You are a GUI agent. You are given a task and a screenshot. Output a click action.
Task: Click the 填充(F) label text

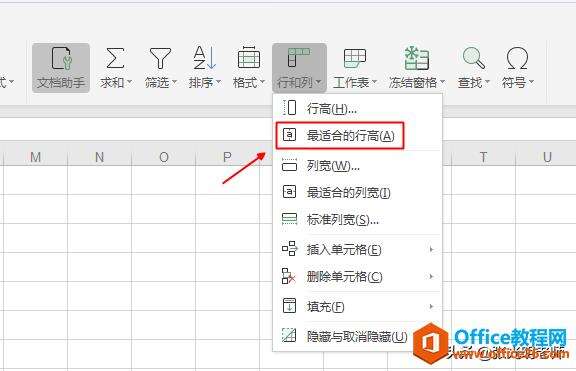[x=325, y=306]
